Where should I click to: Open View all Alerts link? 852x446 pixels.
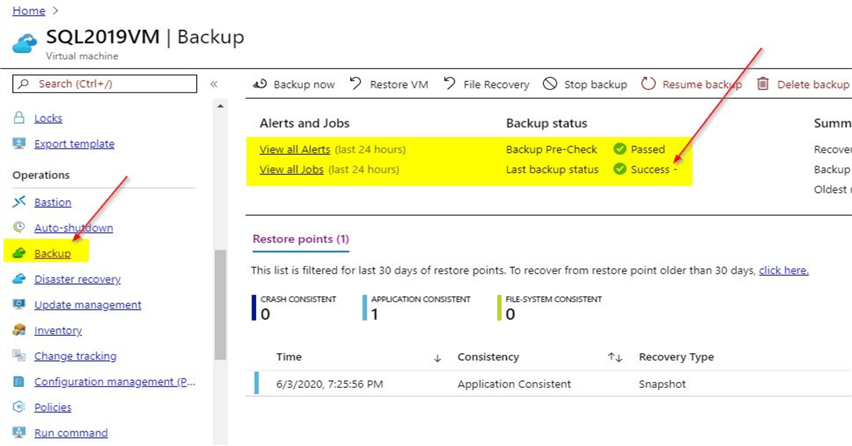click(x=295, y=149)
